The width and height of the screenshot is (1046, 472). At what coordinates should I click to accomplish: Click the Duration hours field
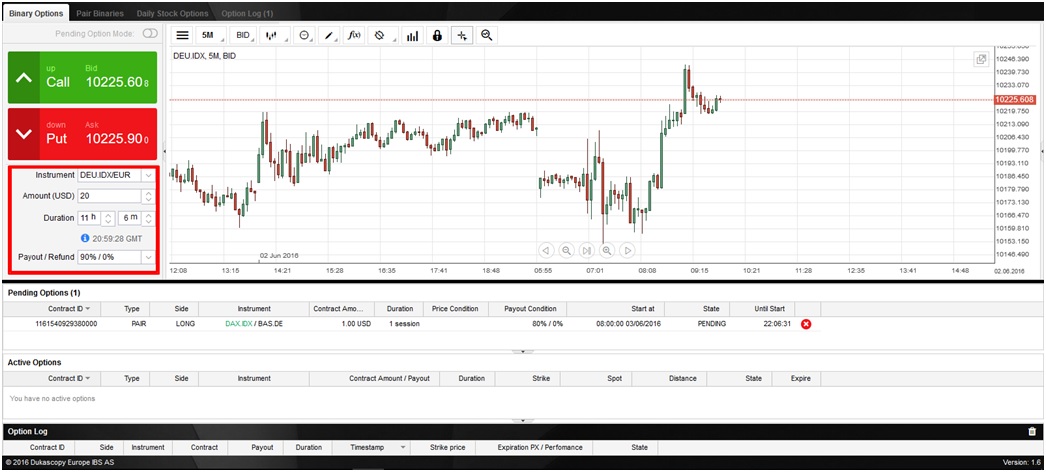pos(89,218)
